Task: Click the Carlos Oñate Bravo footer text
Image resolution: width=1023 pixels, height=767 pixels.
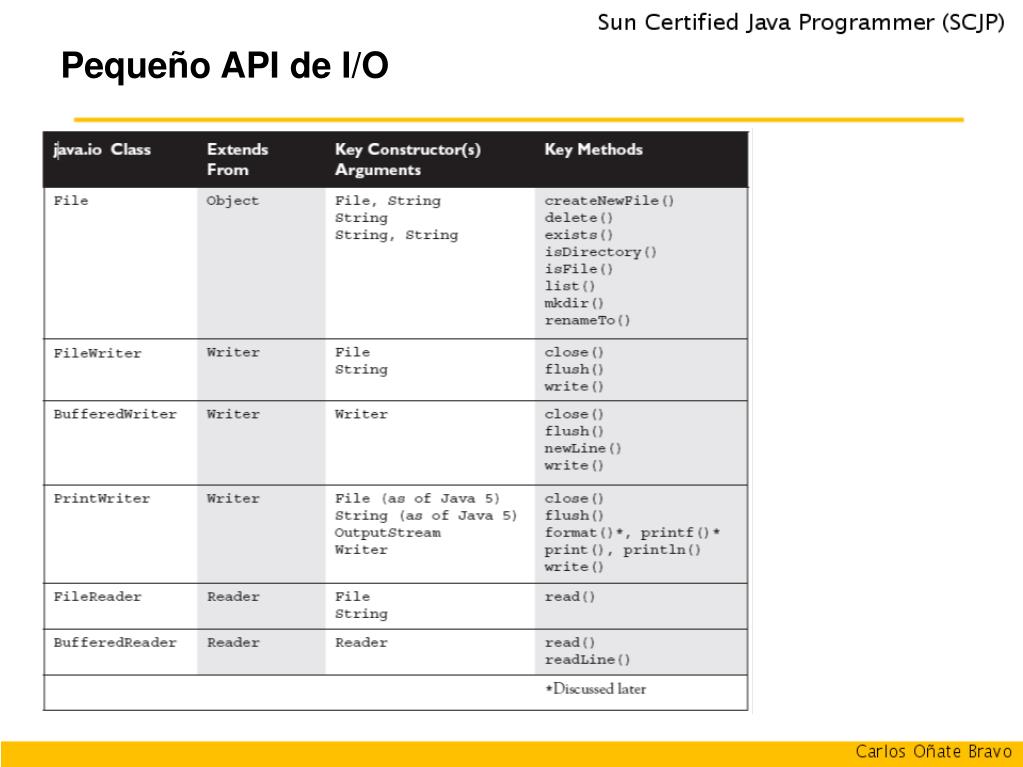Action: [x=934, y=751]
